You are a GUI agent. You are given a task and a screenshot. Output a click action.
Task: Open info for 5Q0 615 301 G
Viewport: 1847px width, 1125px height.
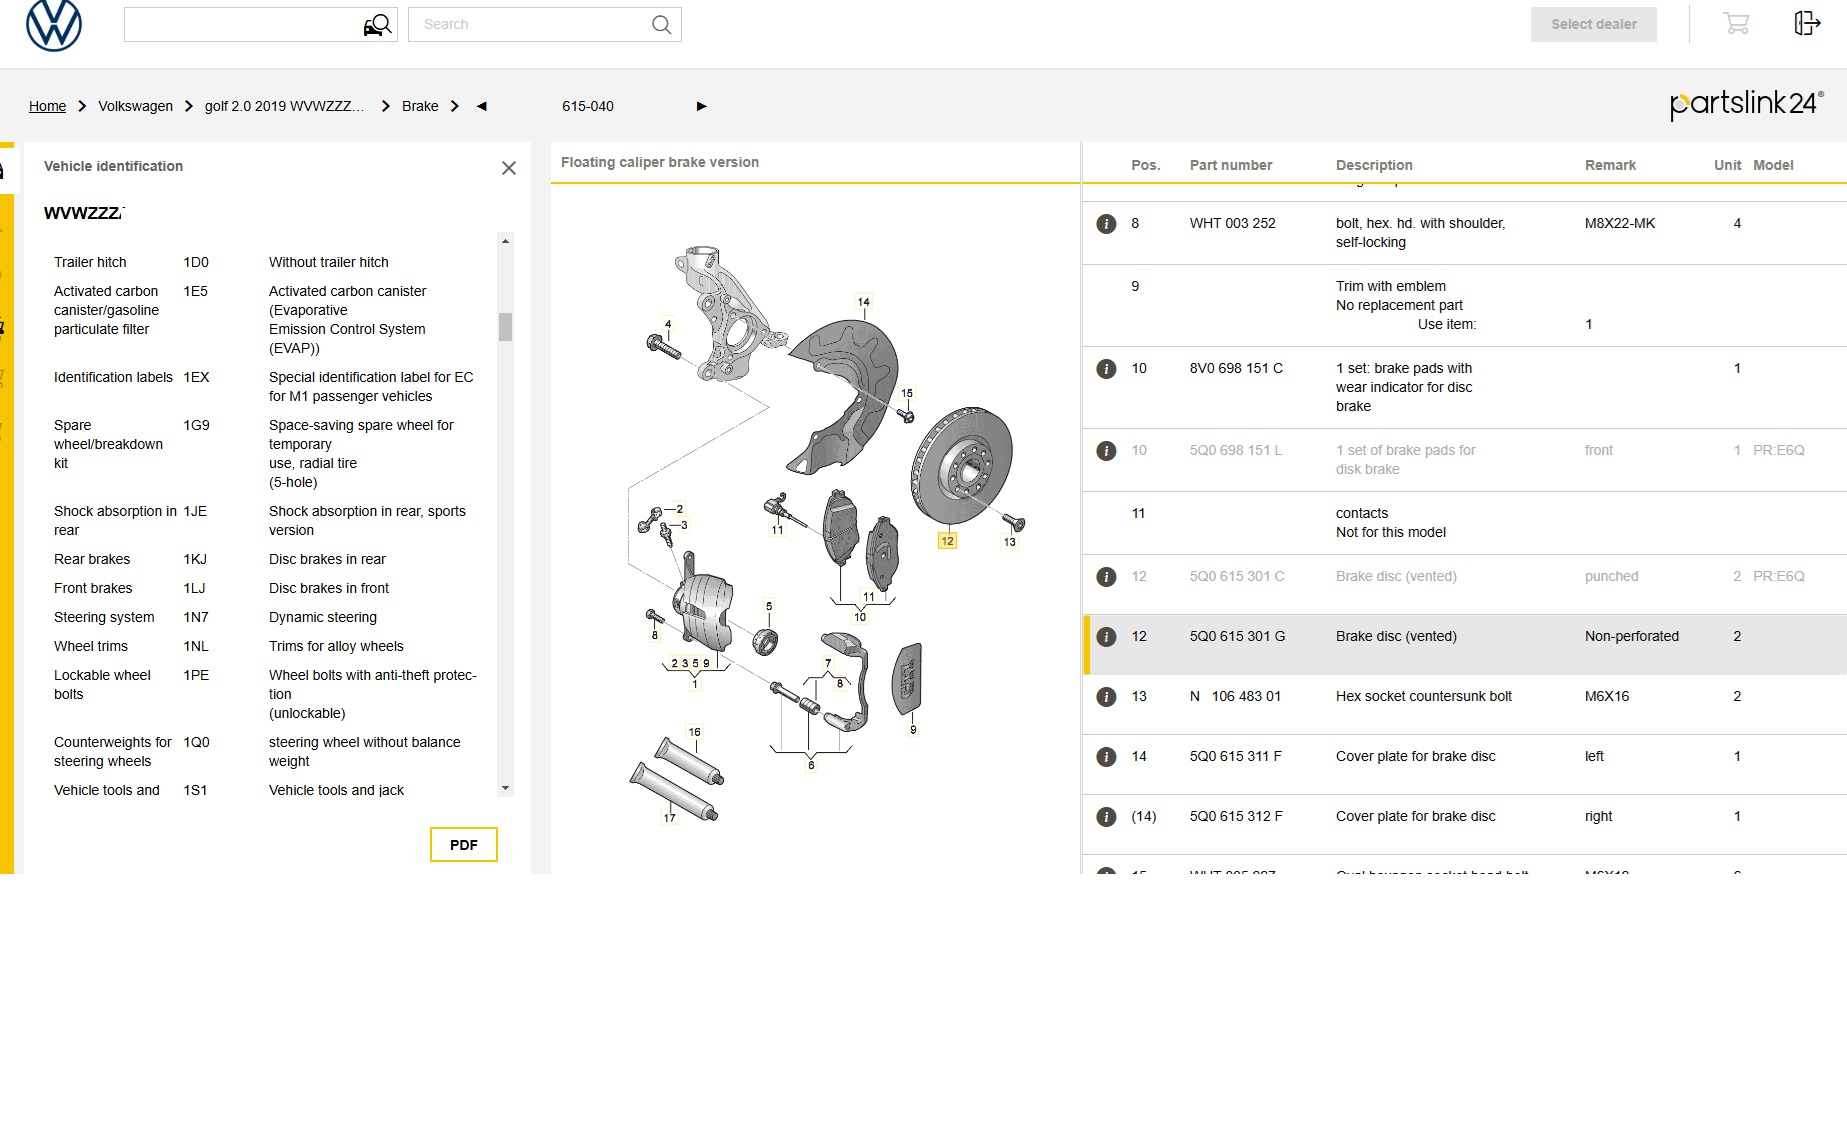(x=1106, y=637)
